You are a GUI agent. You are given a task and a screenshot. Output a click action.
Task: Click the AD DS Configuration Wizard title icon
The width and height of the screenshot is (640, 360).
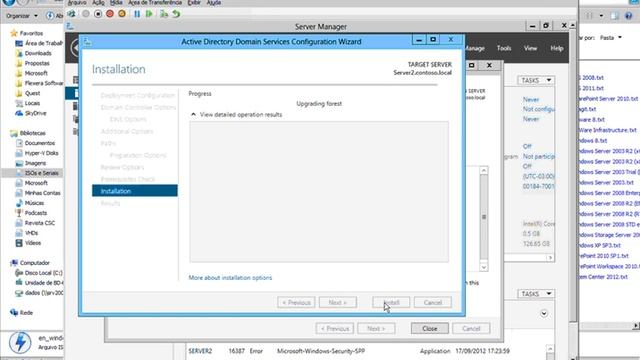87,42
